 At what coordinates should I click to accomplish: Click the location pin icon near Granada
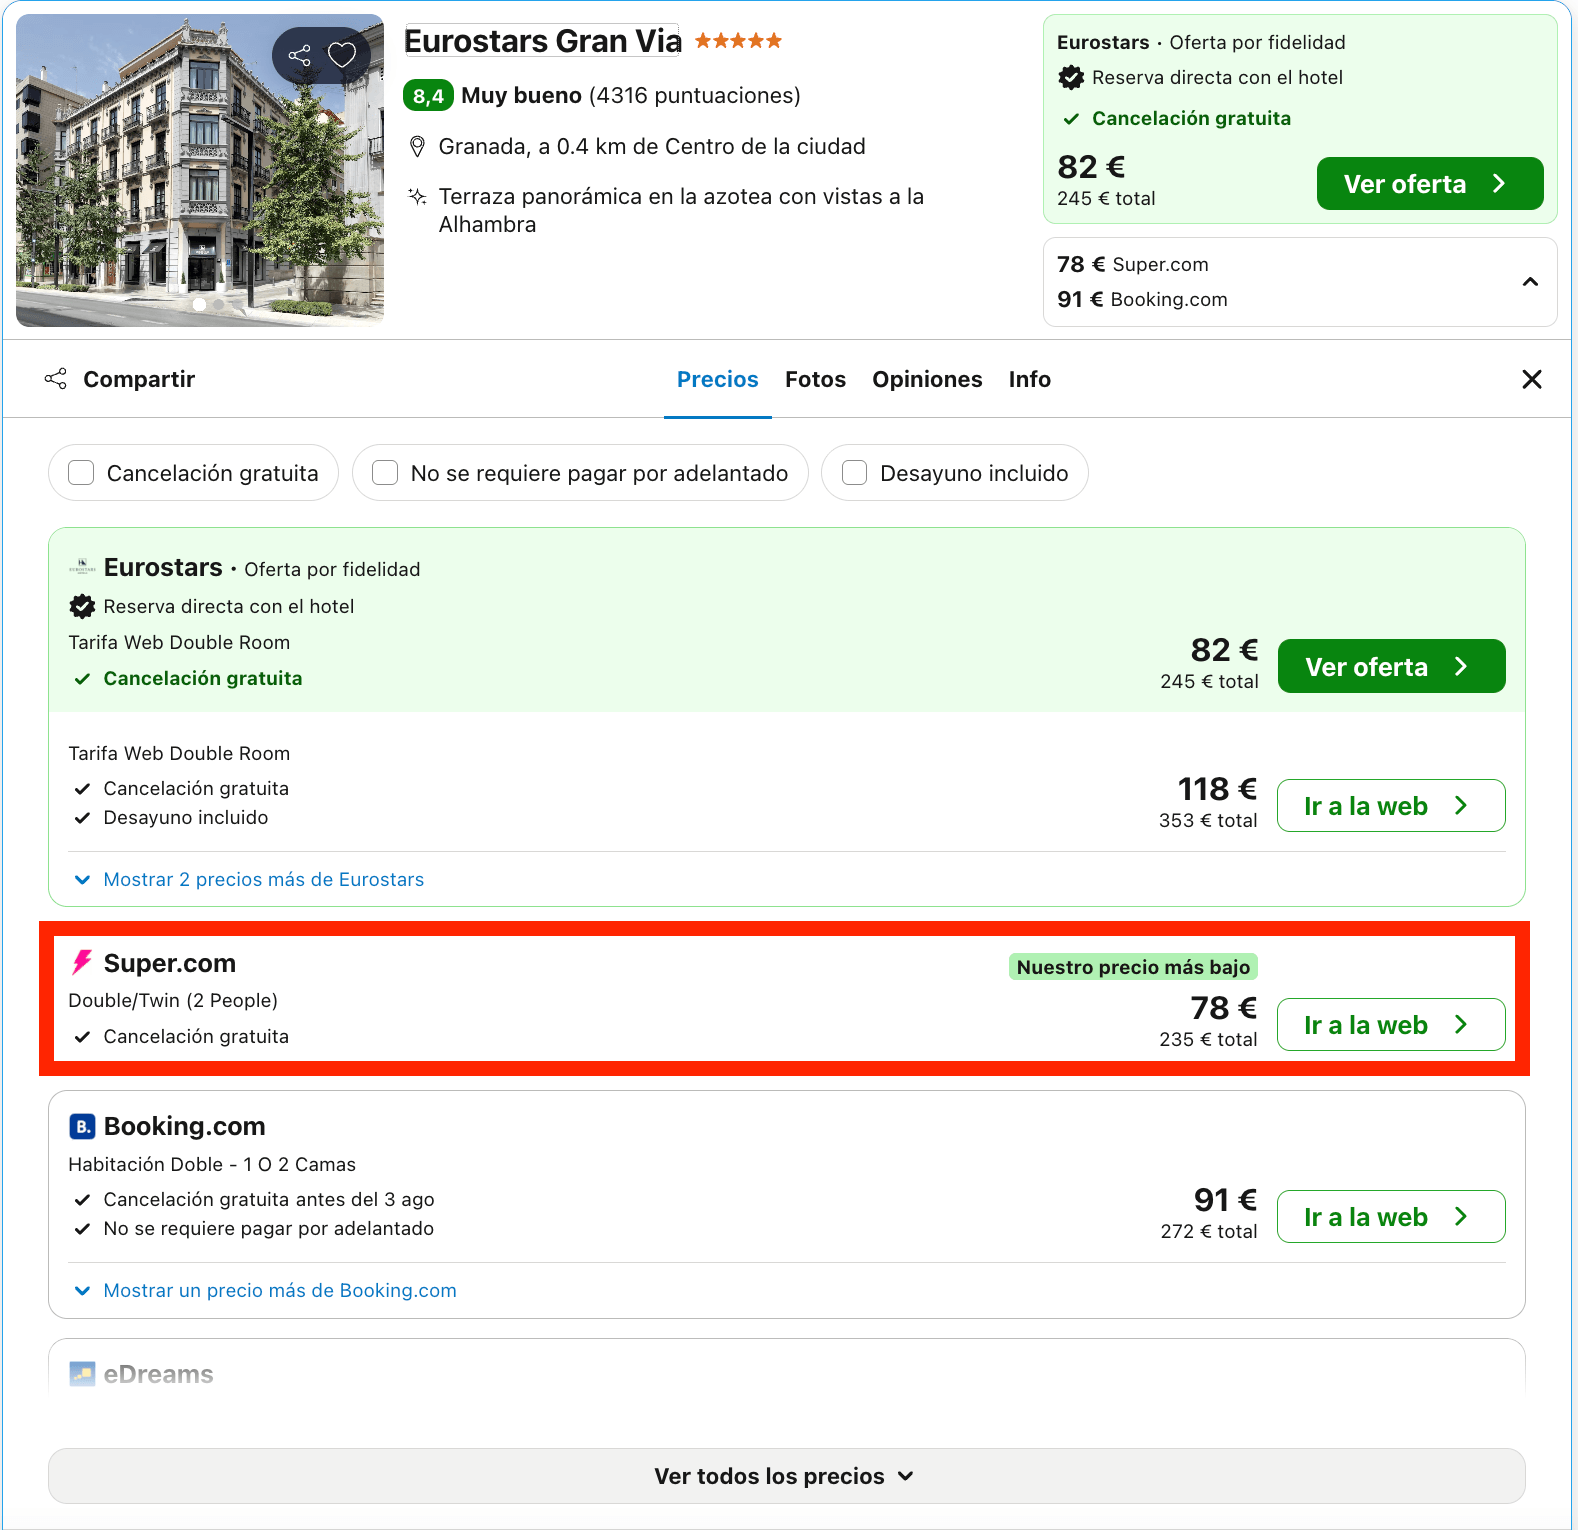point(418,147)
